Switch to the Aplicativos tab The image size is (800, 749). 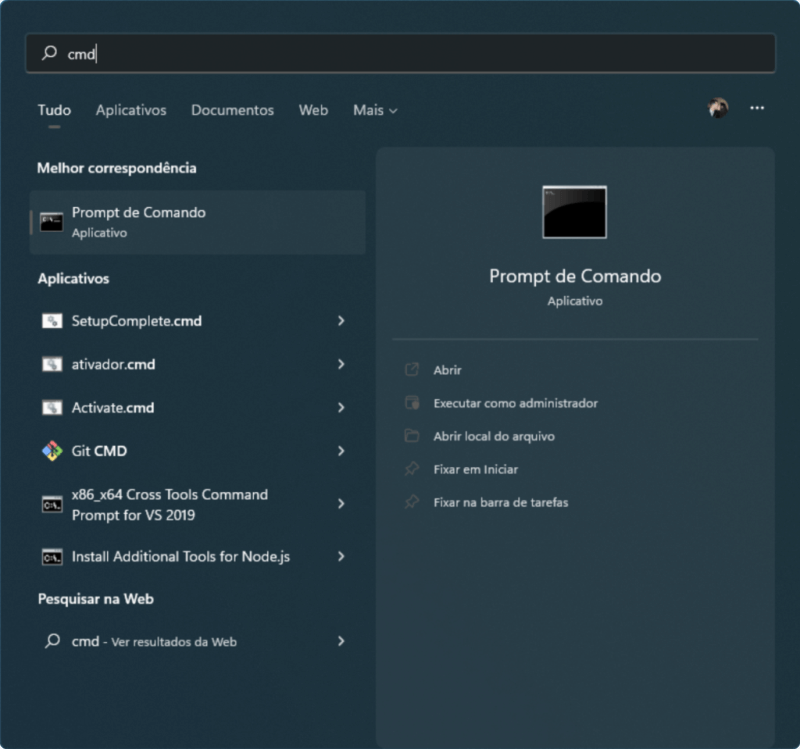(131, 110)
